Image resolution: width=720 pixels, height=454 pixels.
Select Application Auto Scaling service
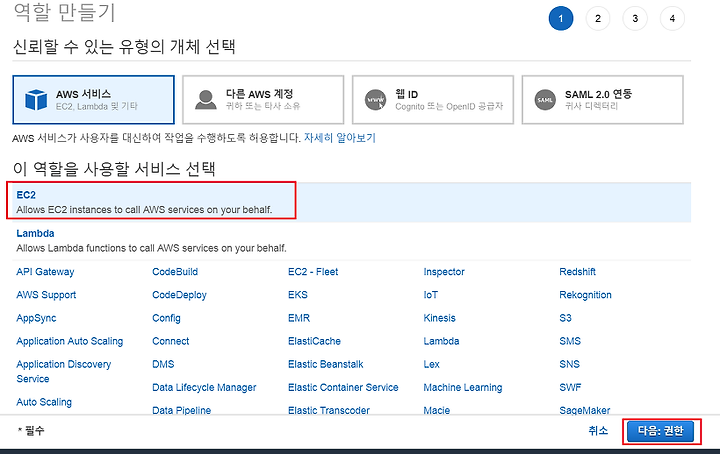pos(70,341)
